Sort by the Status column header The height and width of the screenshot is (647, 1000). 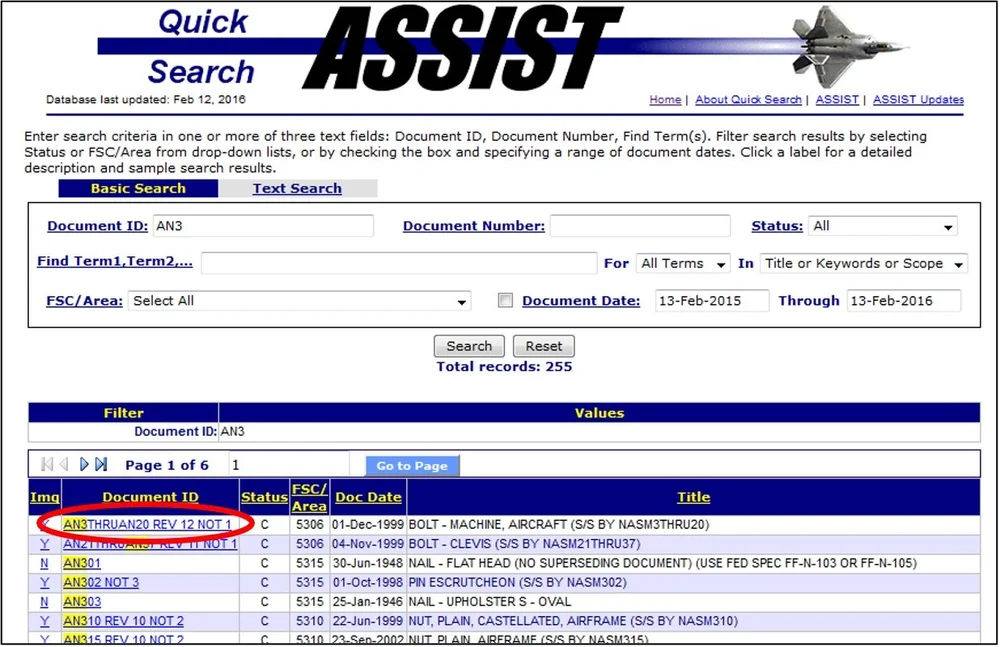pyautogui.click(x=264, y=497)
